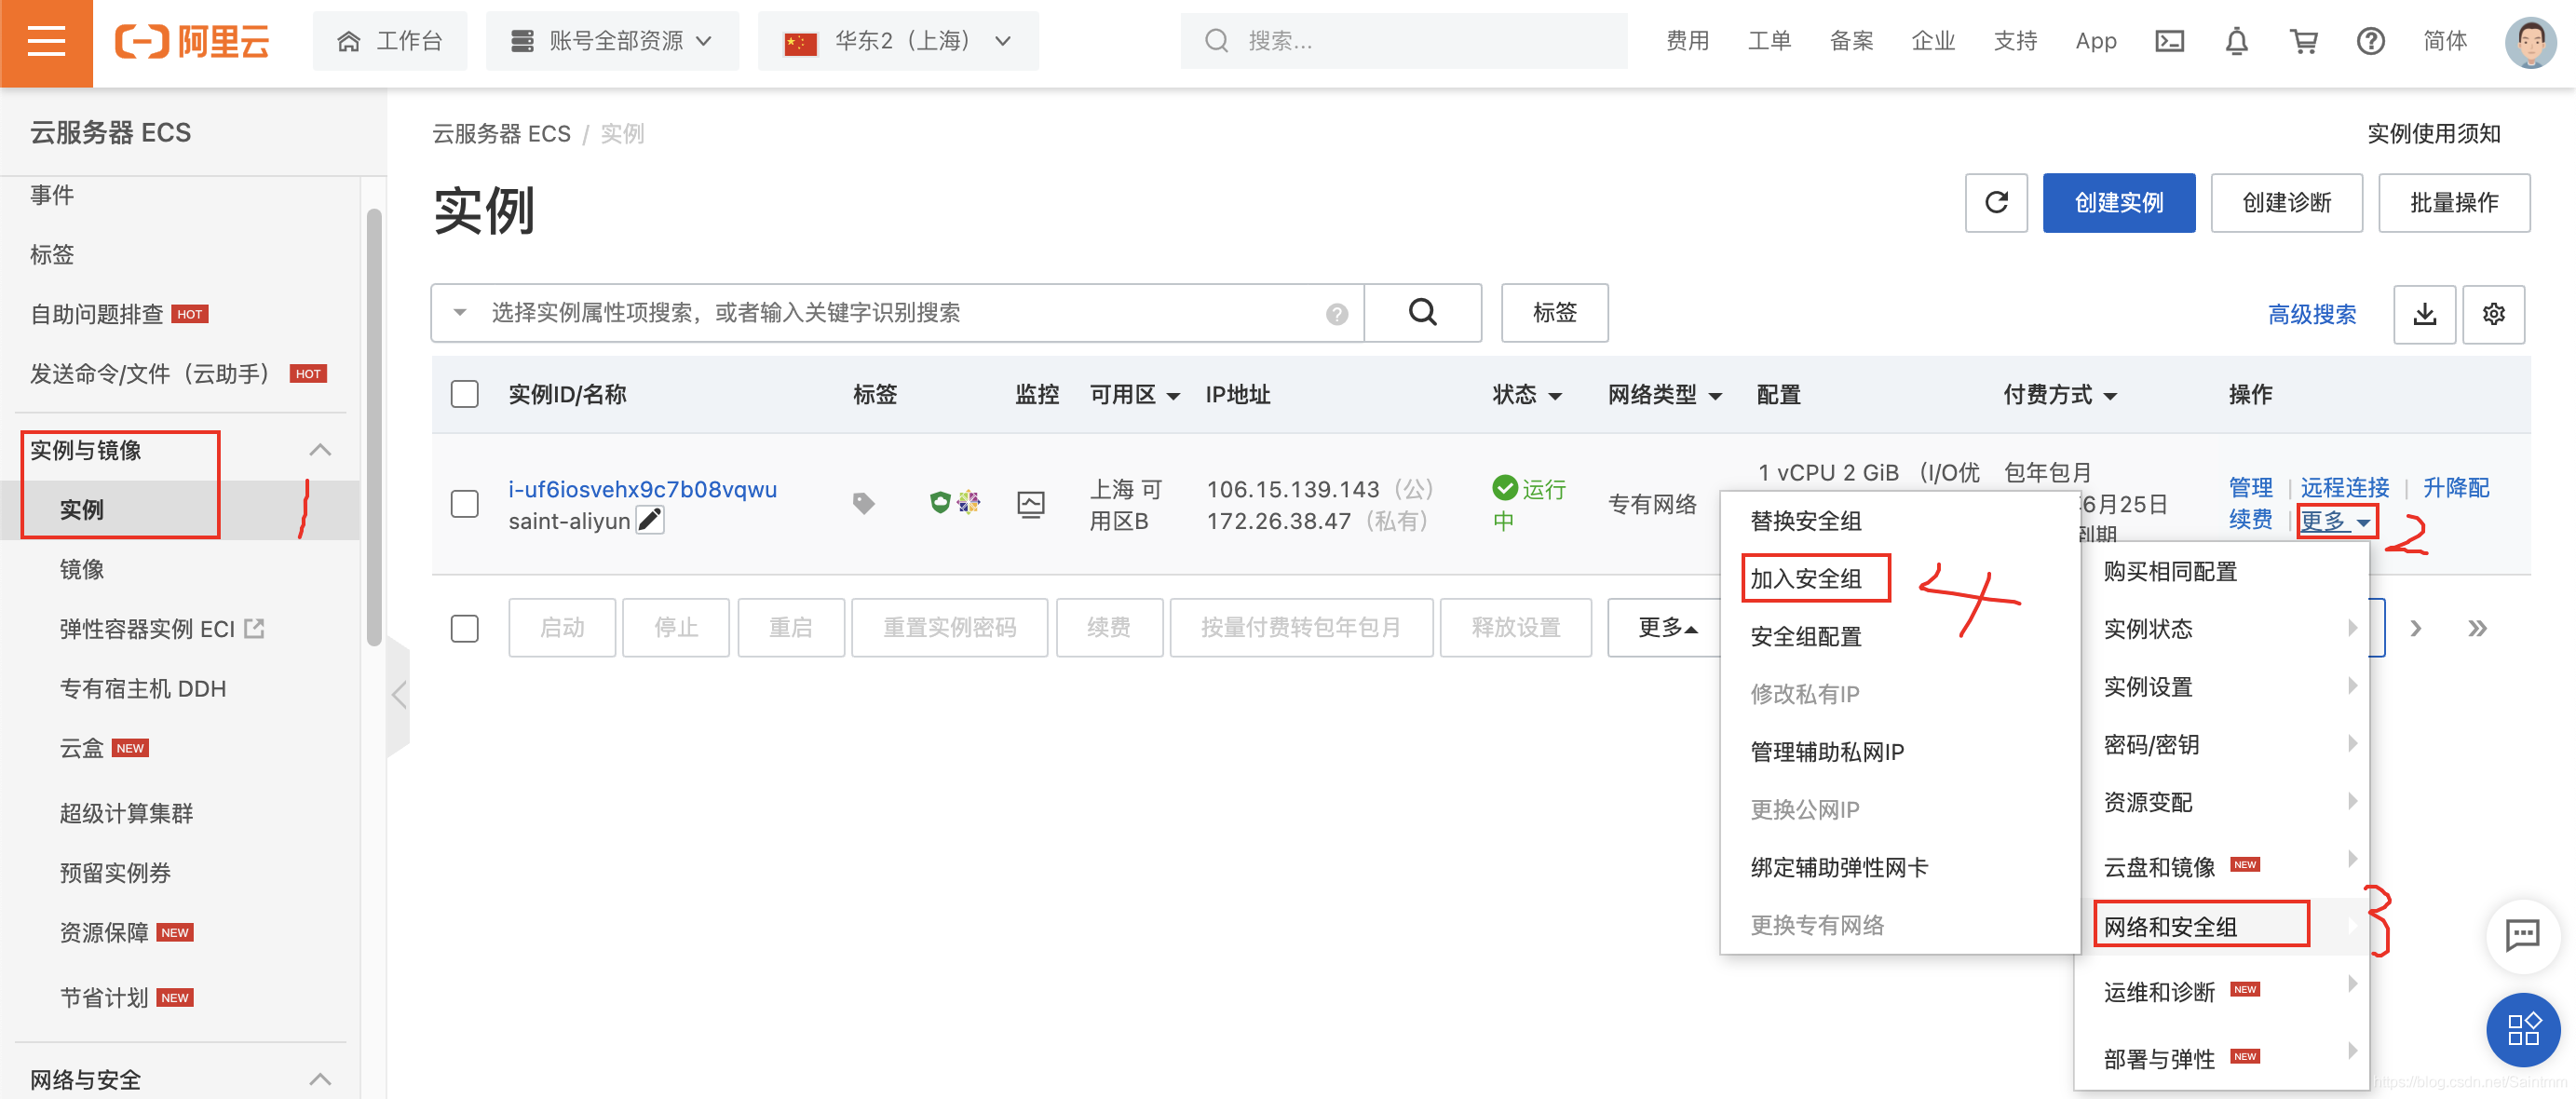Click the export download icon

pyautogui.click(x=2423, y=314)
